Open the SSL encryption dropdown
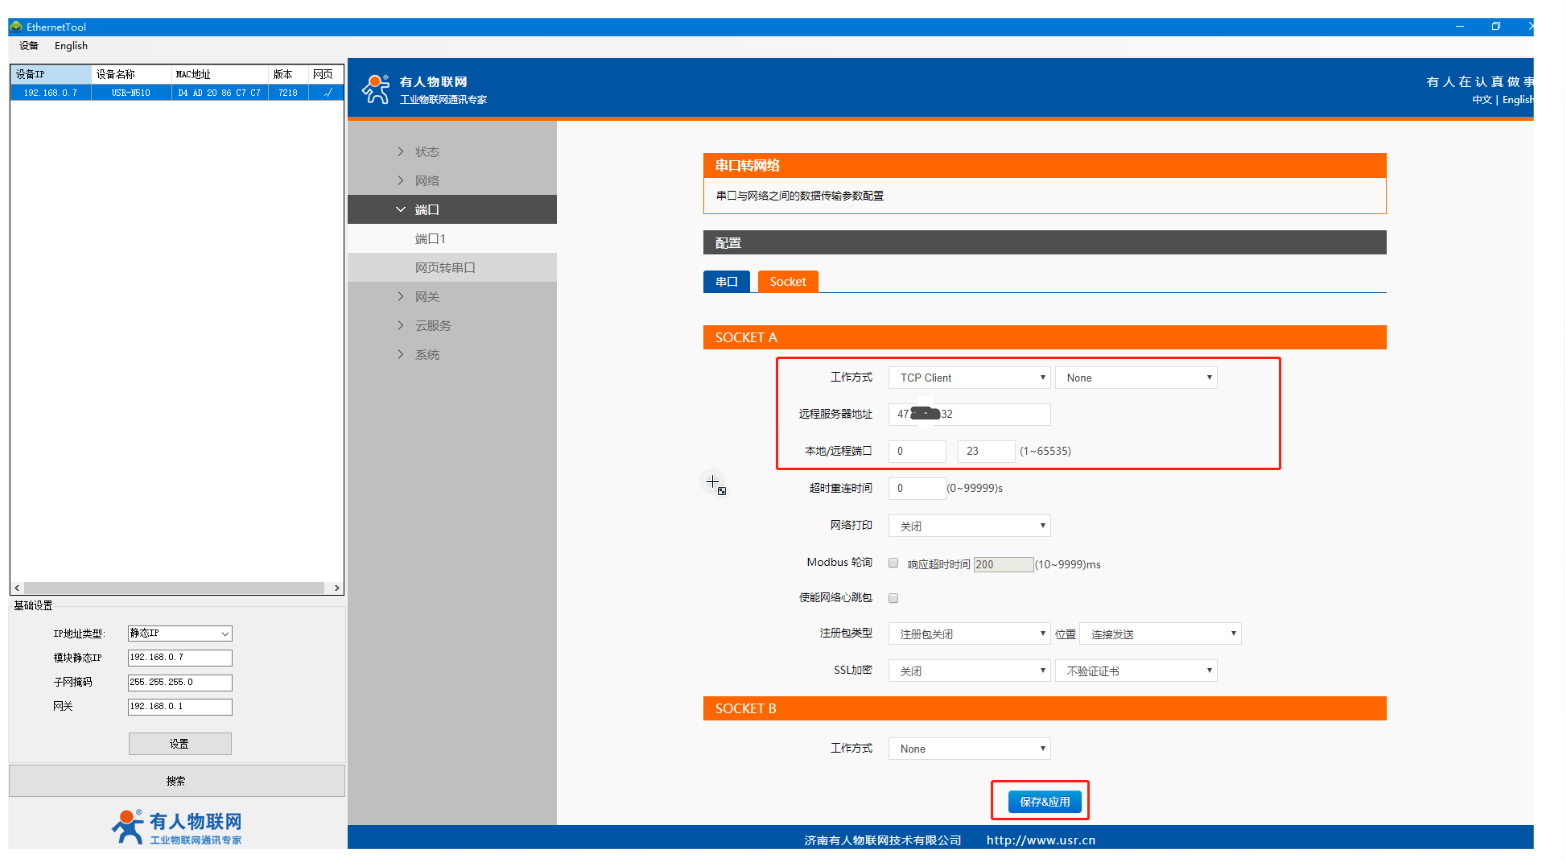Image resolution: width=1565 pixels, height=861 pixels. point(969,671)
